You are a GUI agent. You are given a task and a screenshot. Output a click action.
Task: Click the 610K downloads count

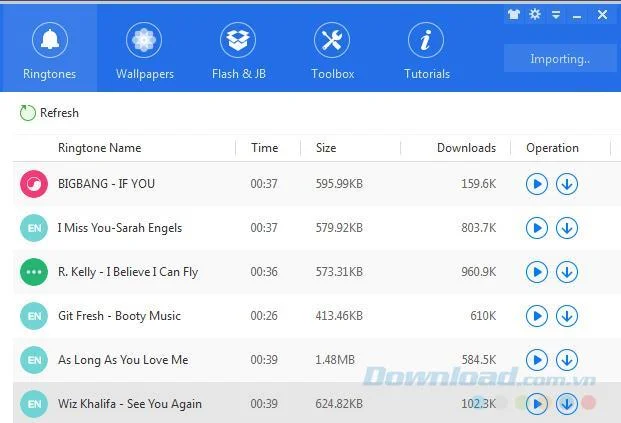(483, 316)
